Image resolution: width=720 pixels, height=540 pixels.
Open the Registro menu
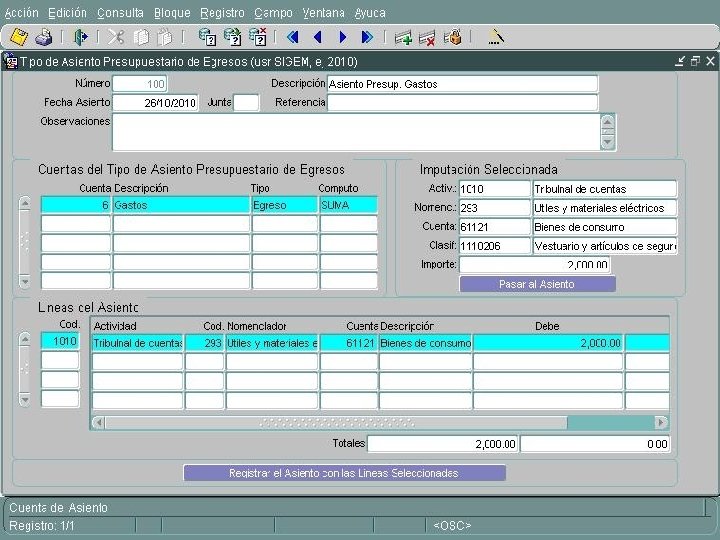(x=222, y=13)
